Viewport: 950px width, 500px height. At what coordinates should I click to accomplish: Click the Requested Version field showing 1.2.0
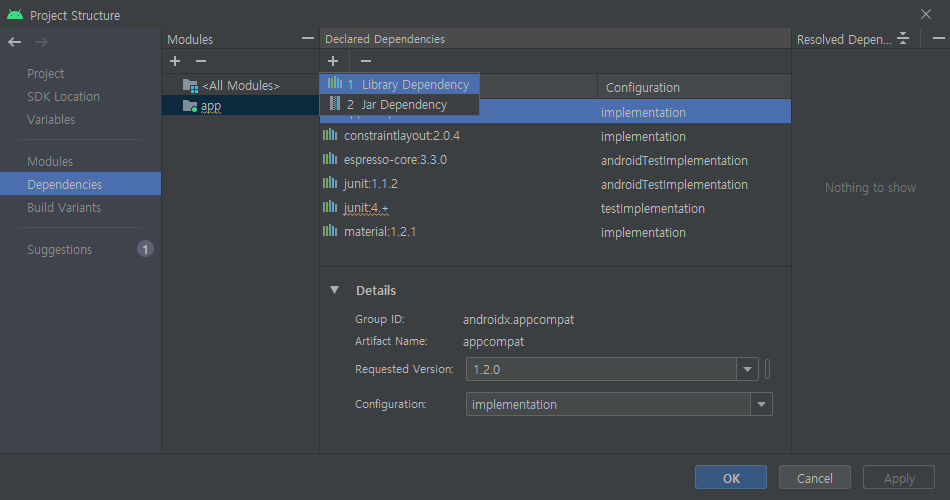tap(601, 369)
